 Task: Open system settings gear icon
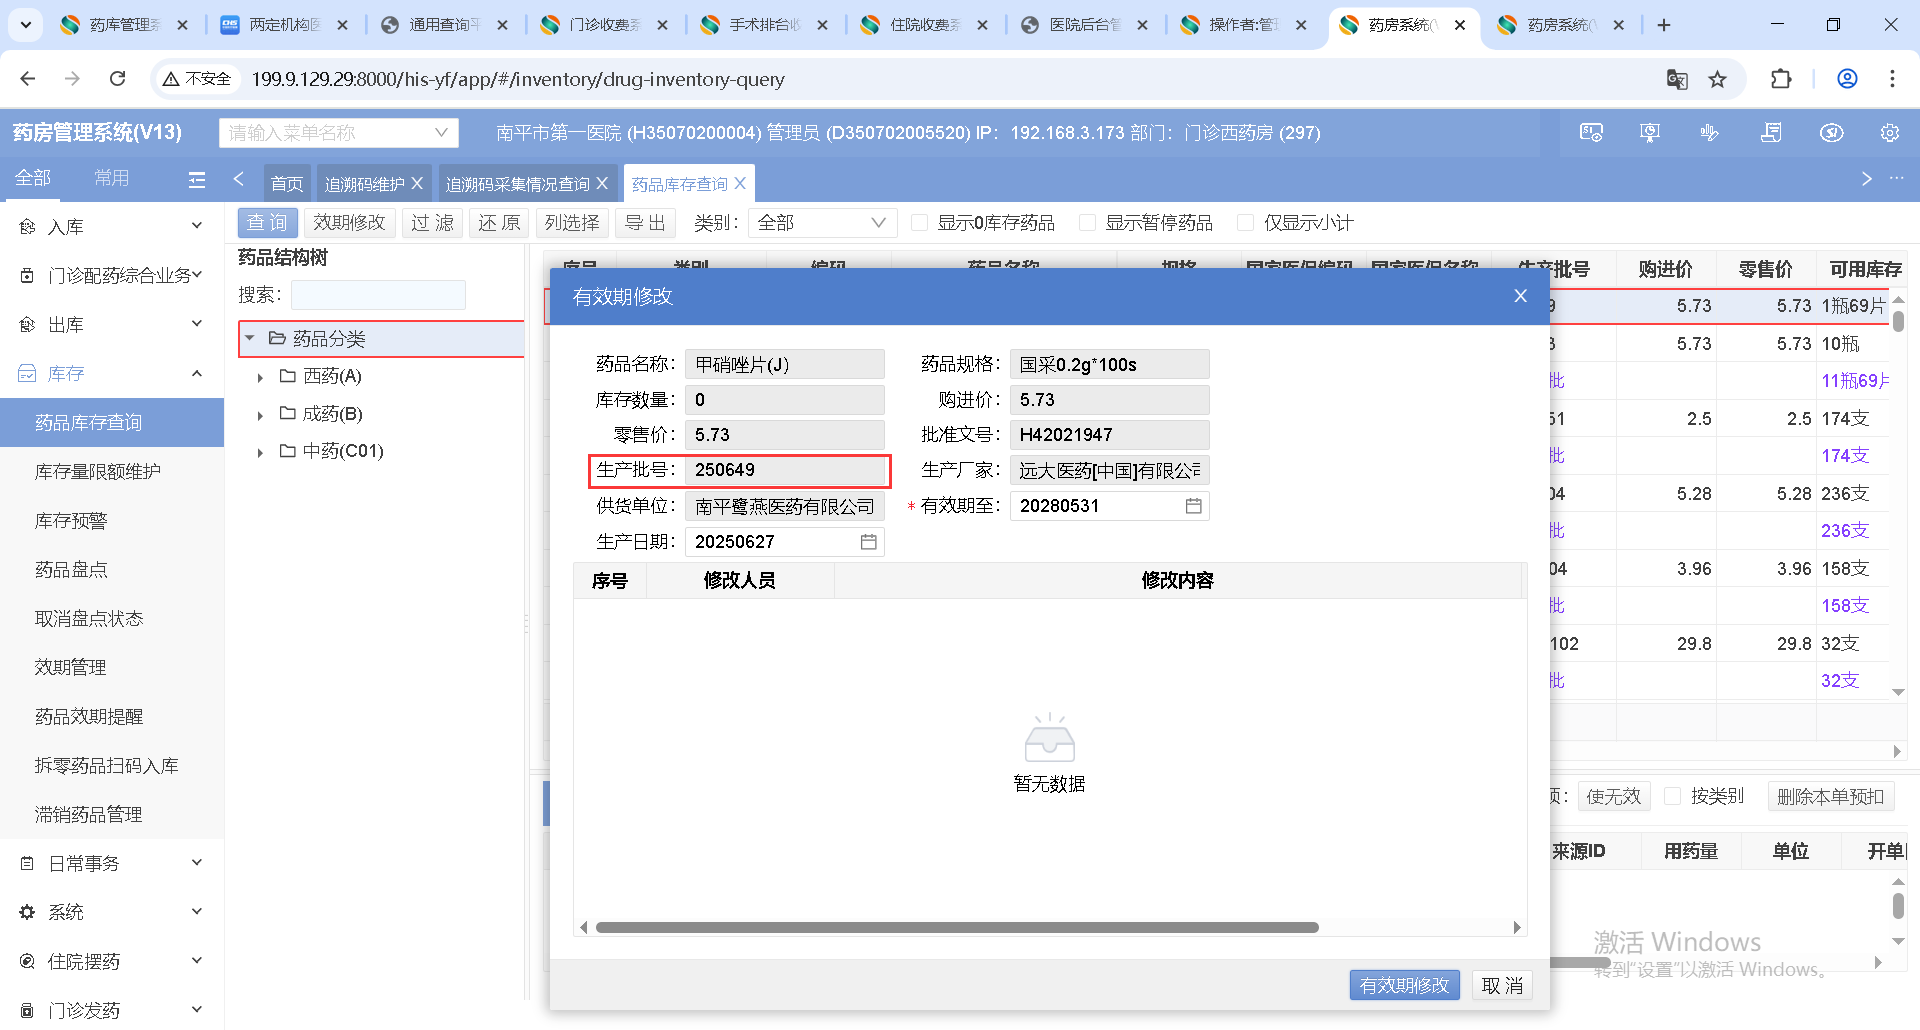click(x=1890, y=133)
